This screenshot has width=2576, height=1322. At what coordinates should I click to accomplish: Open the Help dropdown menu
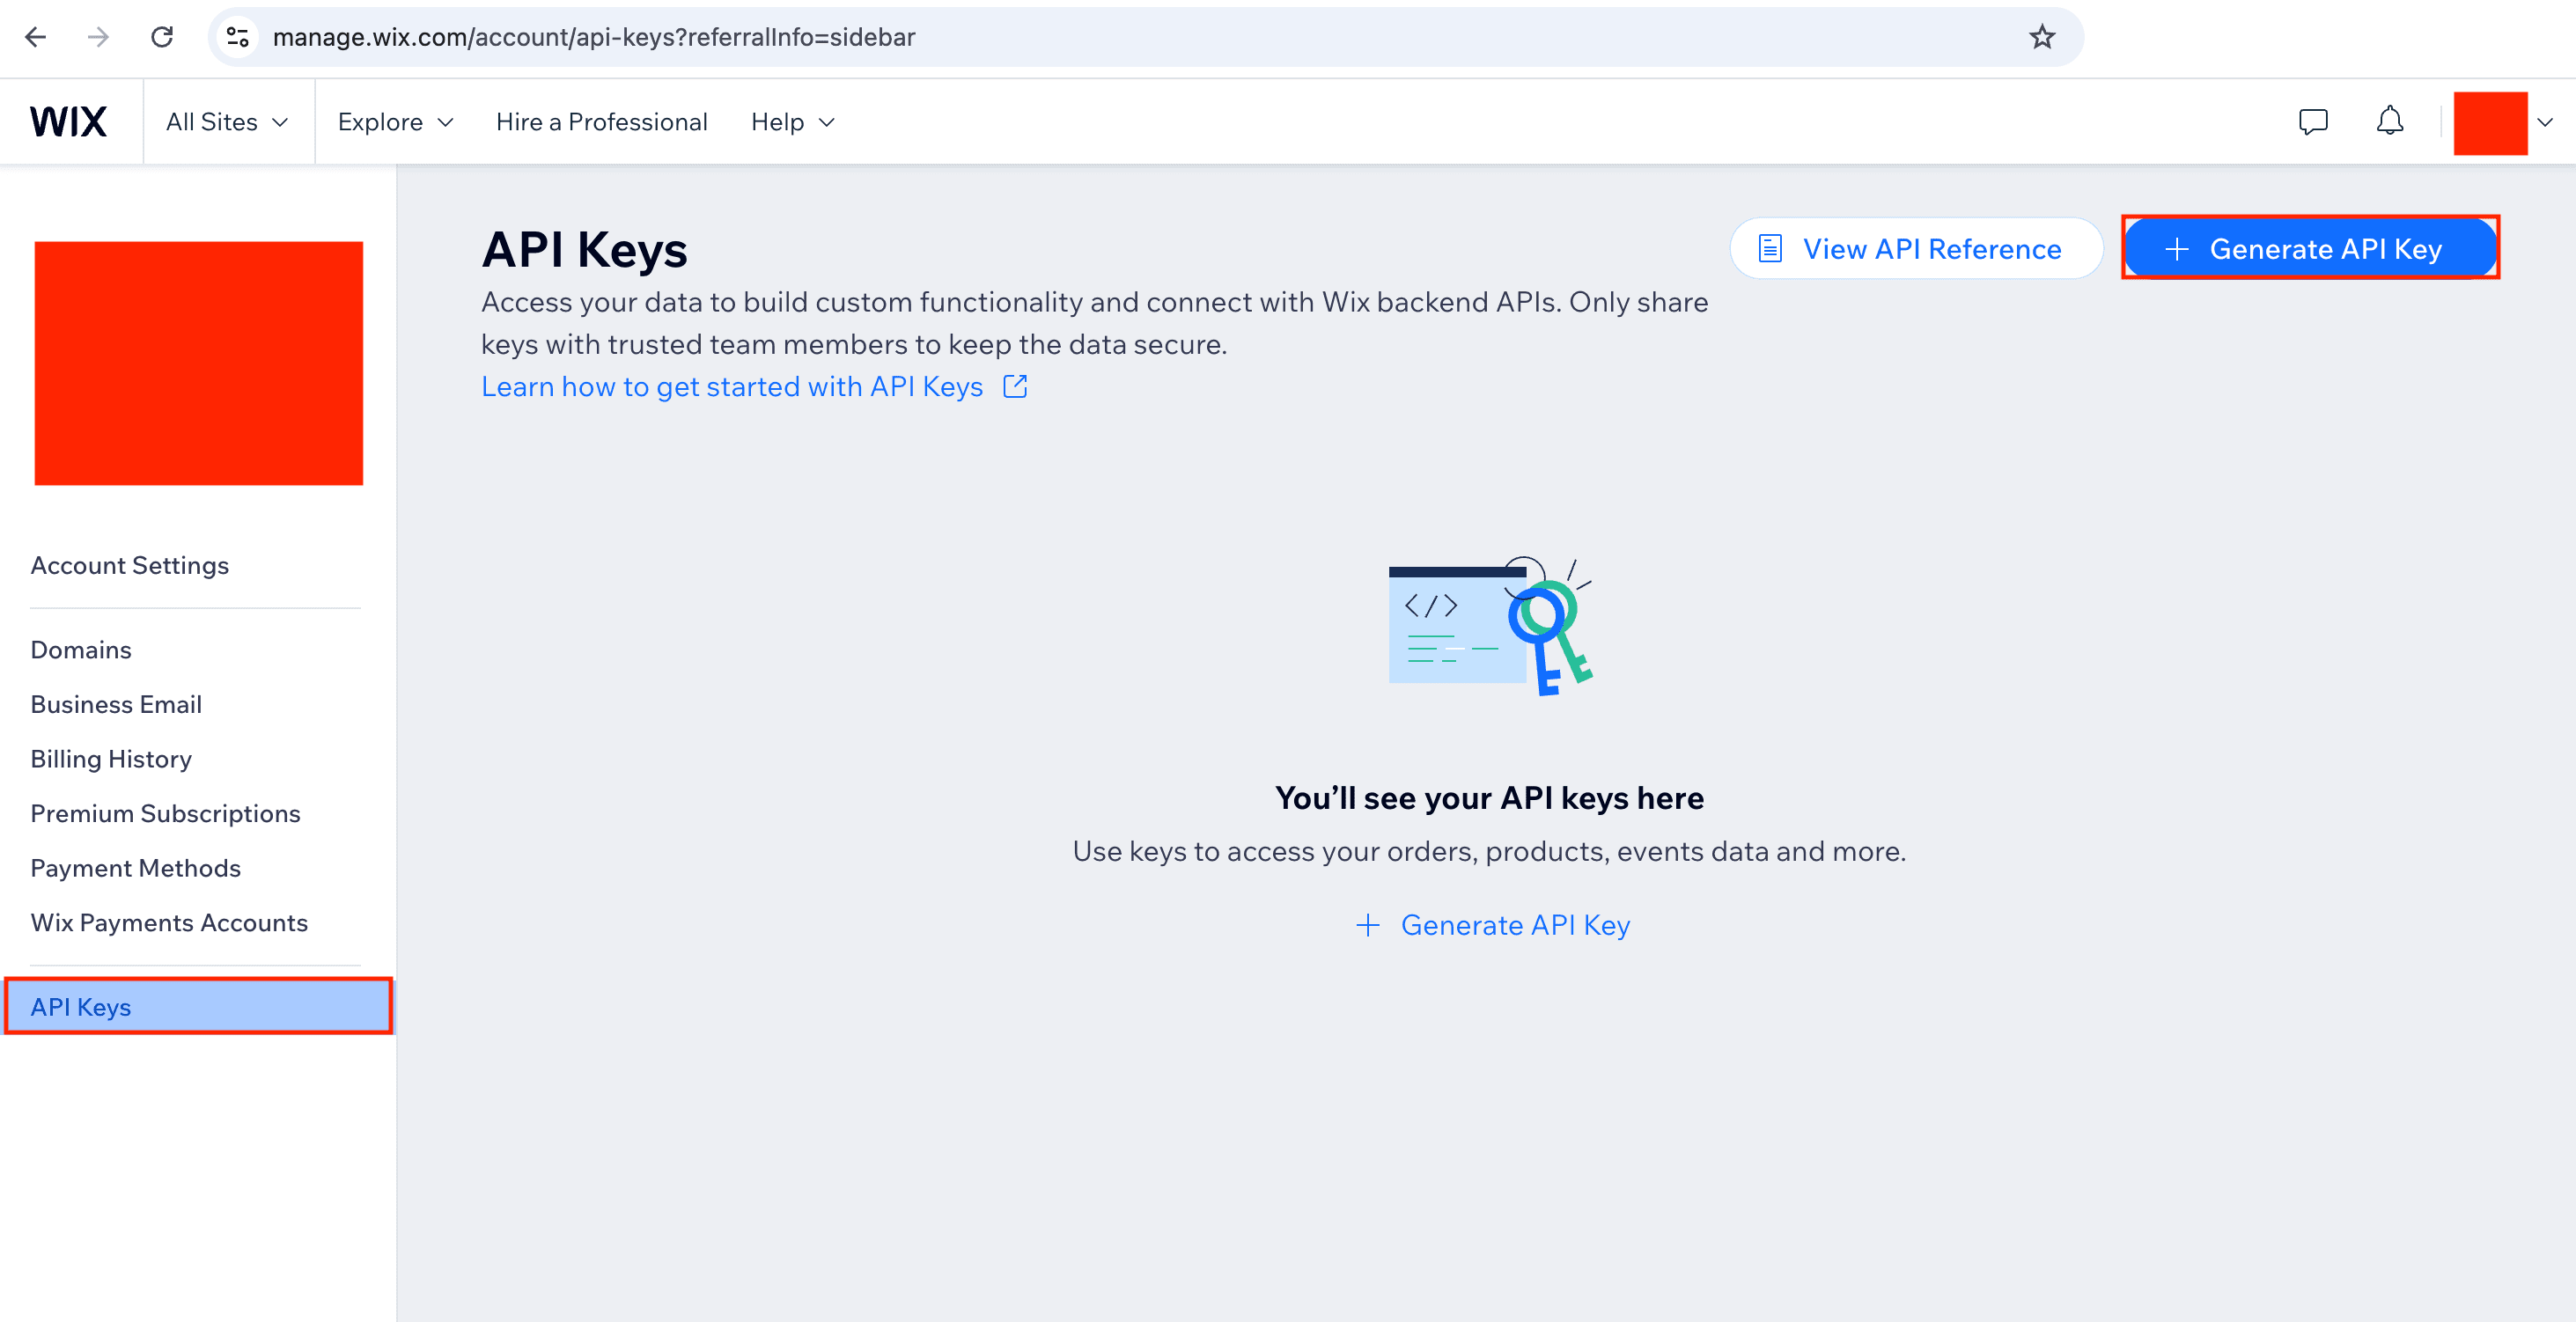pyautogui.click(x=793, y=122)
